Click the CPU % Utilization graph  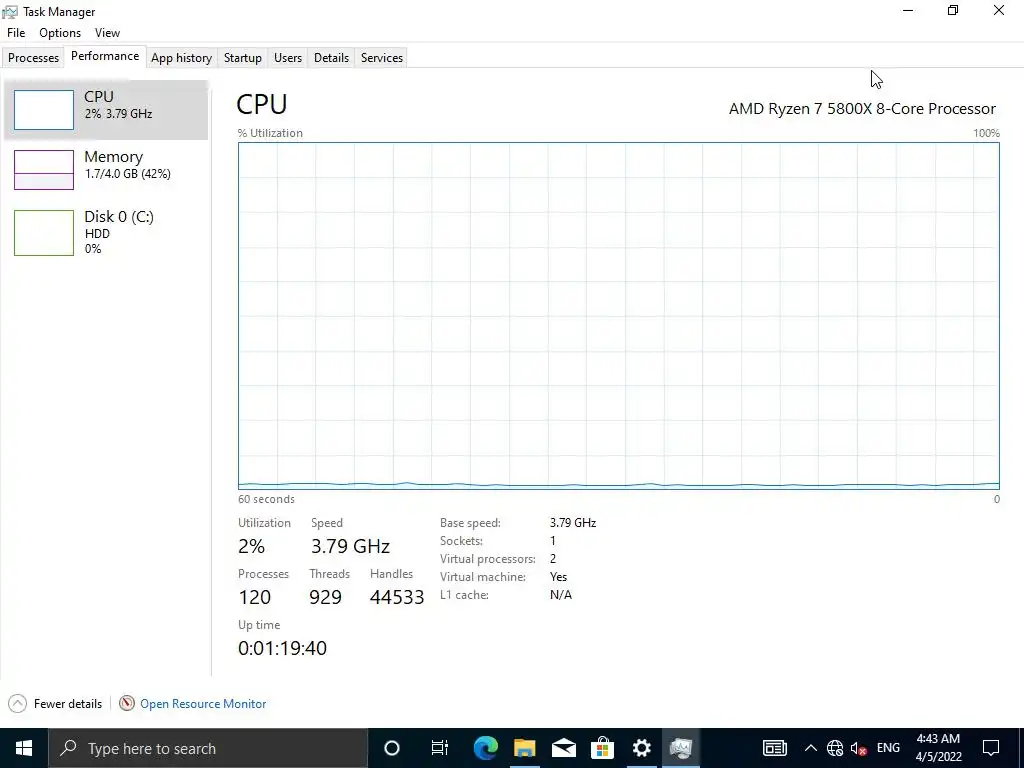[618, 315]
